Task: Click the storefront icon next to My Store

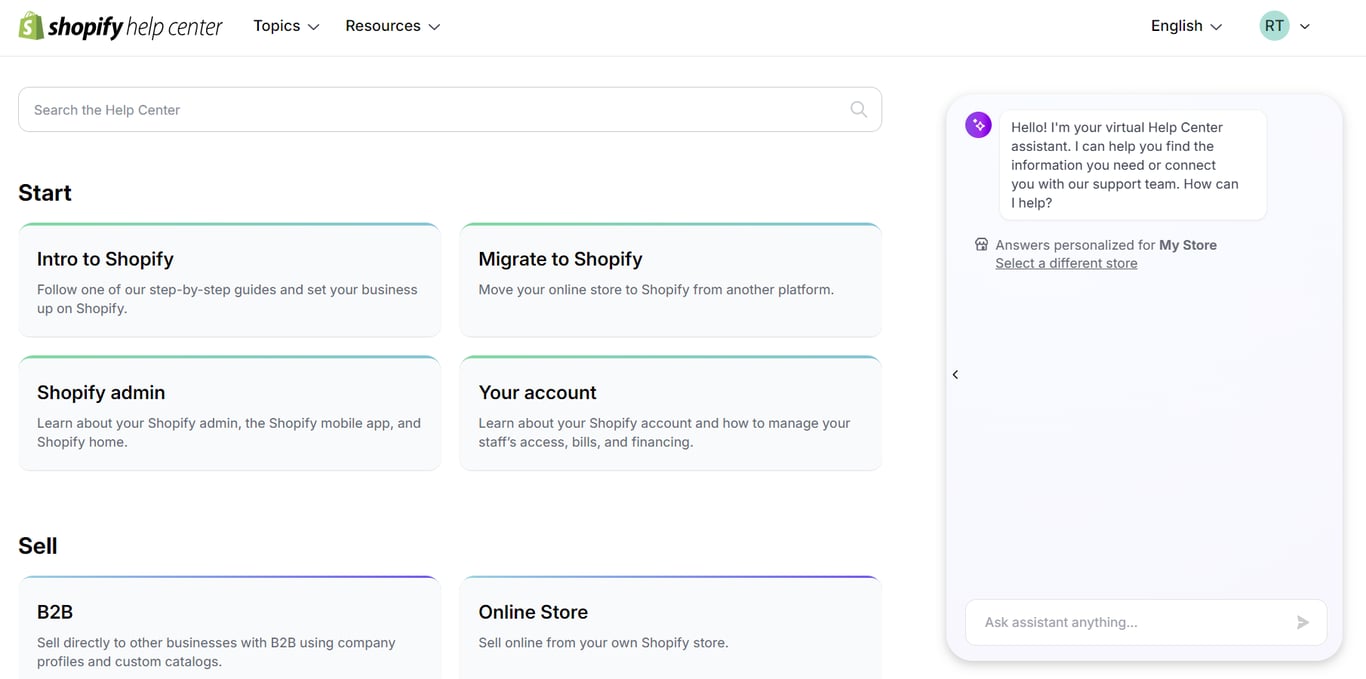Action: 981,243
